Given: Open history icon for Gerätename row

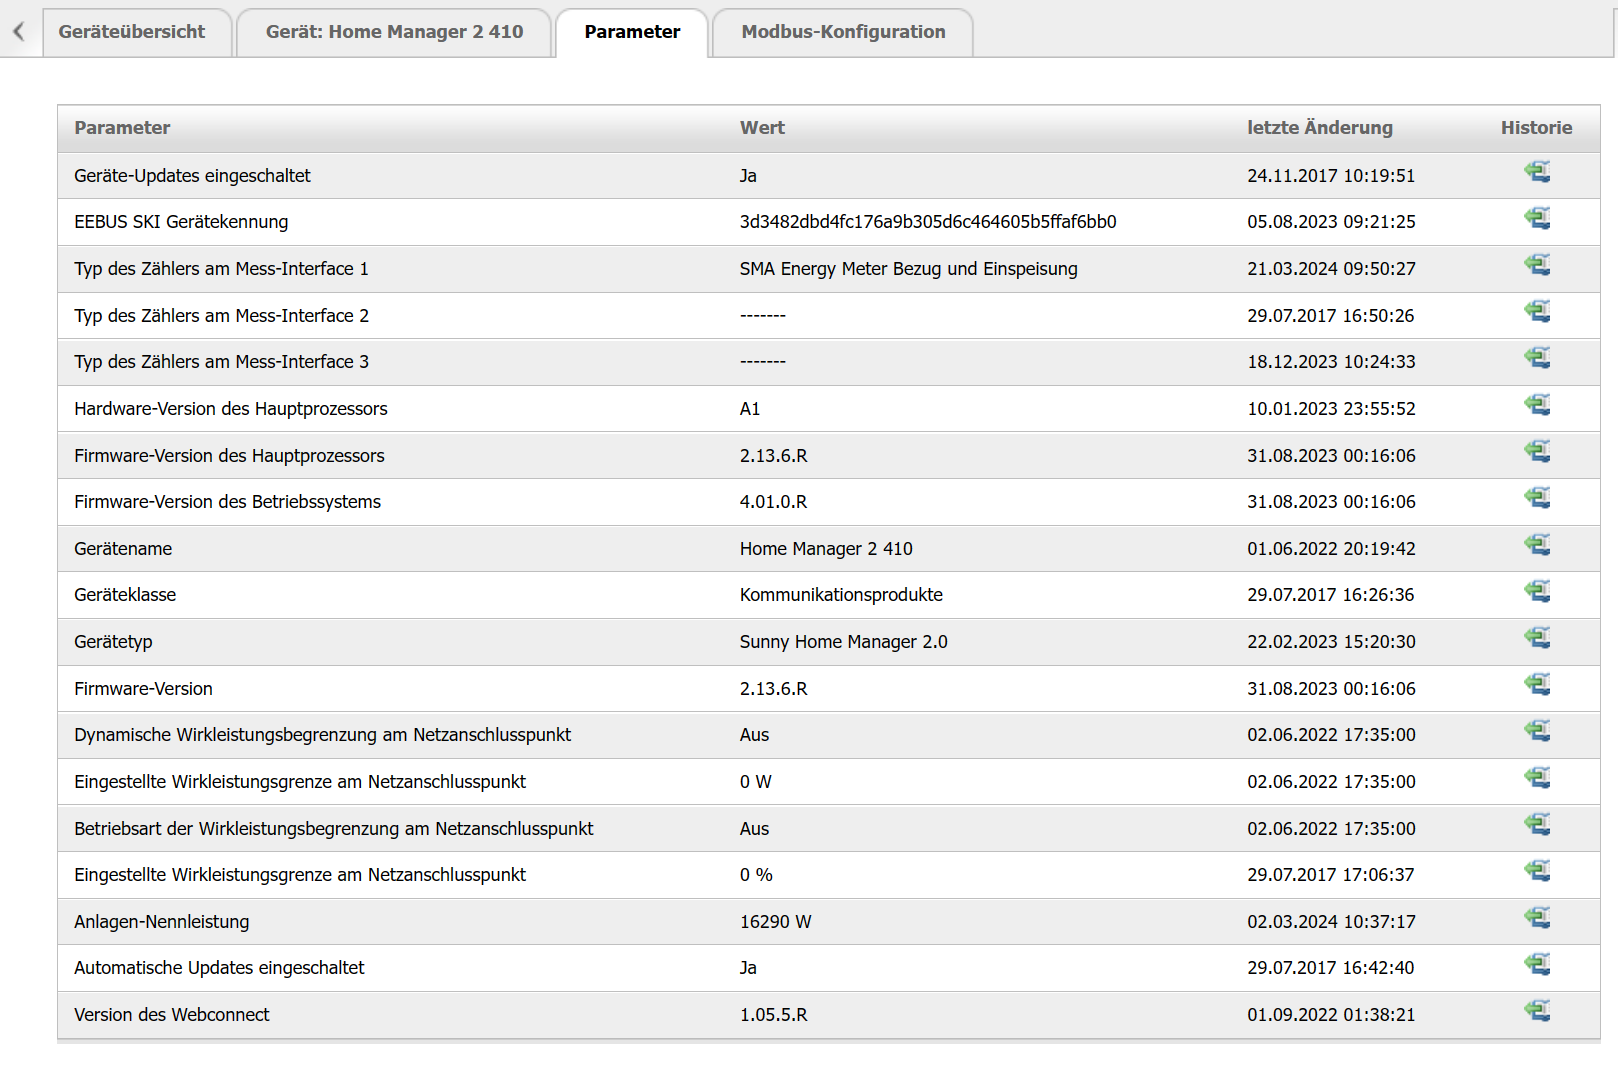Looking at the screenshot, I should (x=1537, y=545).
